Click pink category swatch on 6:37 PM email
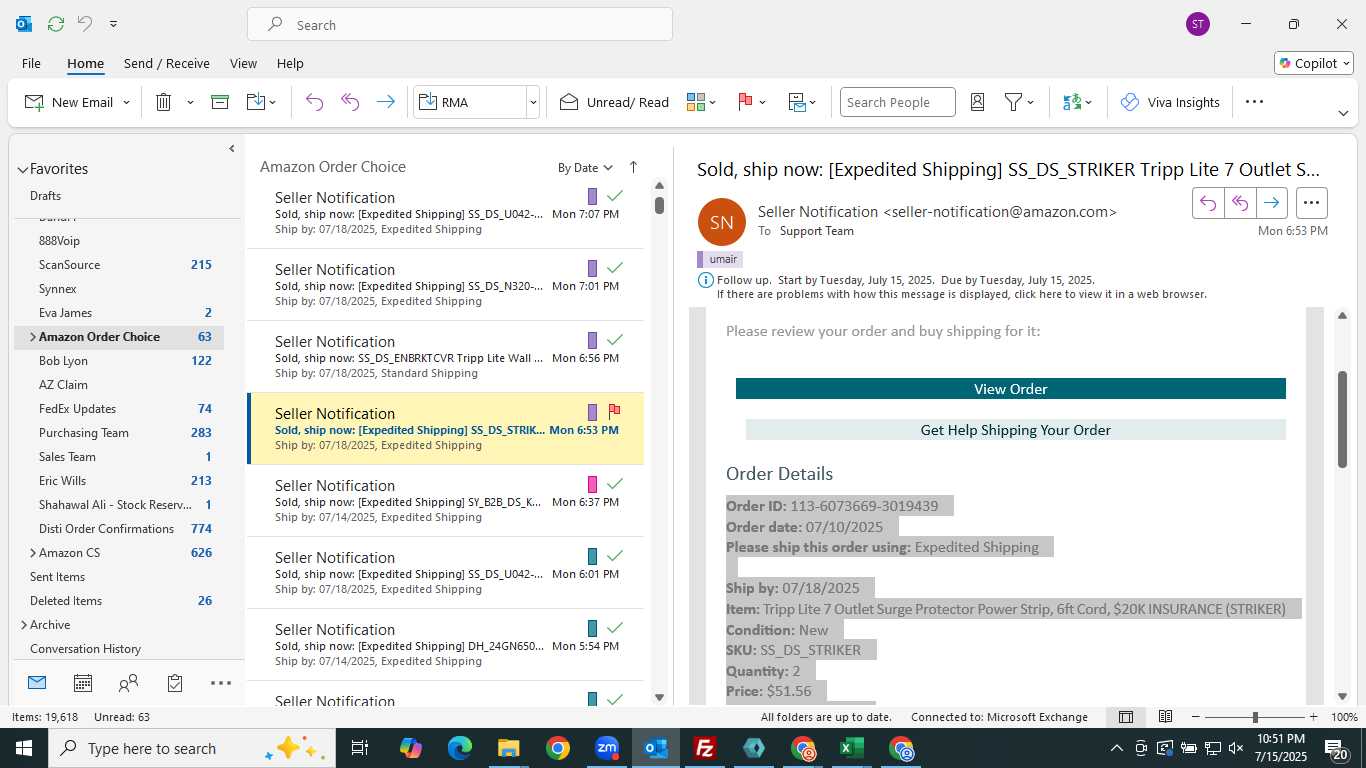The height and width of the screenshot is (768, 1366). 592,484
